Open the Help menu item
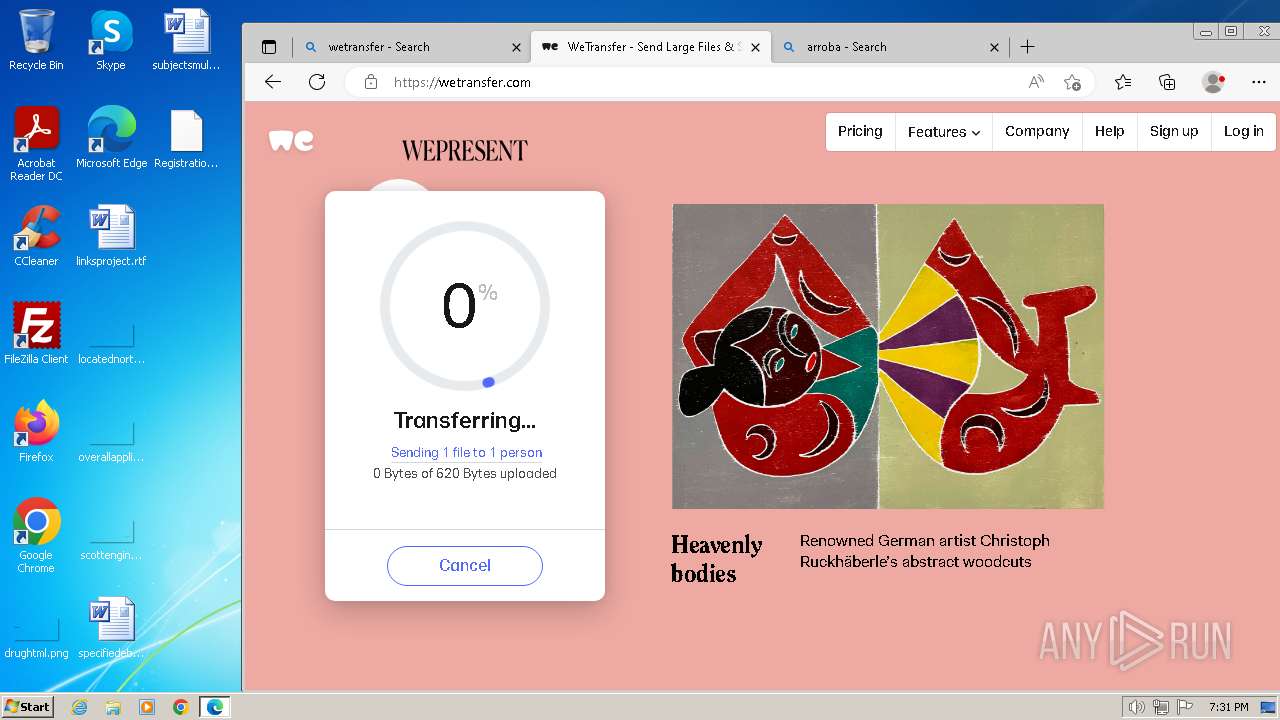This screenshot has width=1280, height=720. 1109,131
